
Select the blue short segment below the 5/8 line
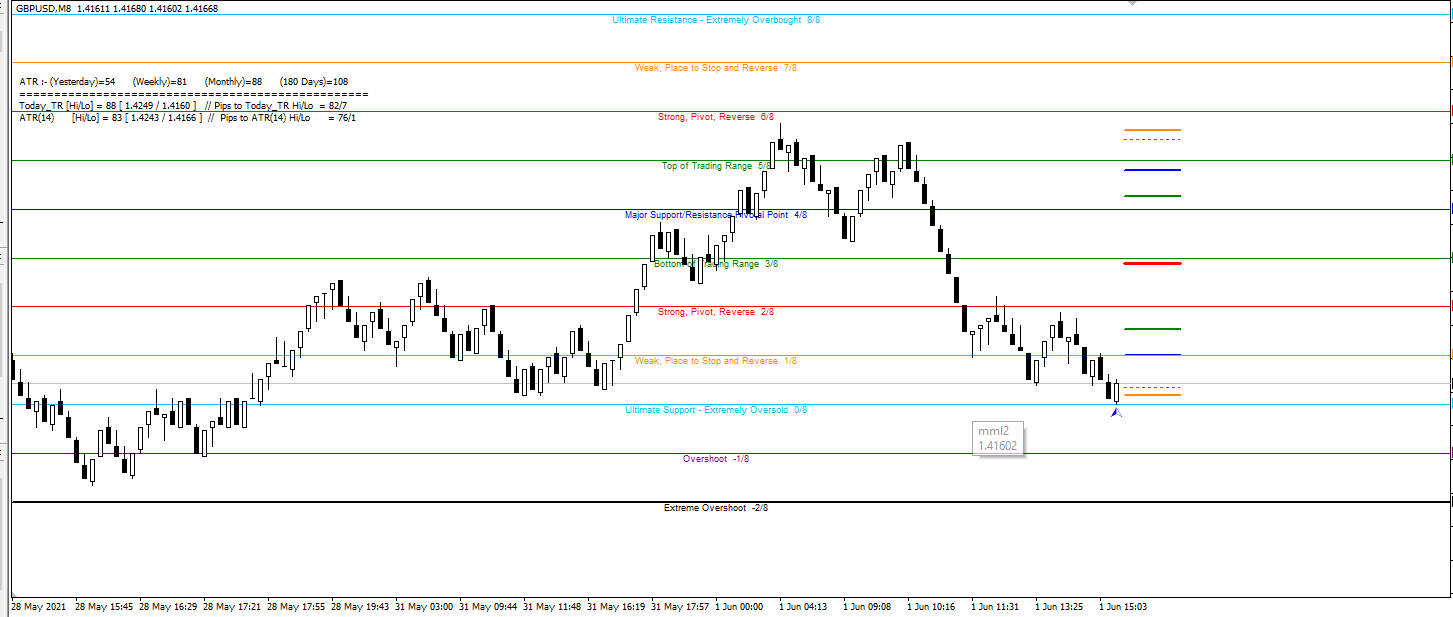tap(1152, 170)
